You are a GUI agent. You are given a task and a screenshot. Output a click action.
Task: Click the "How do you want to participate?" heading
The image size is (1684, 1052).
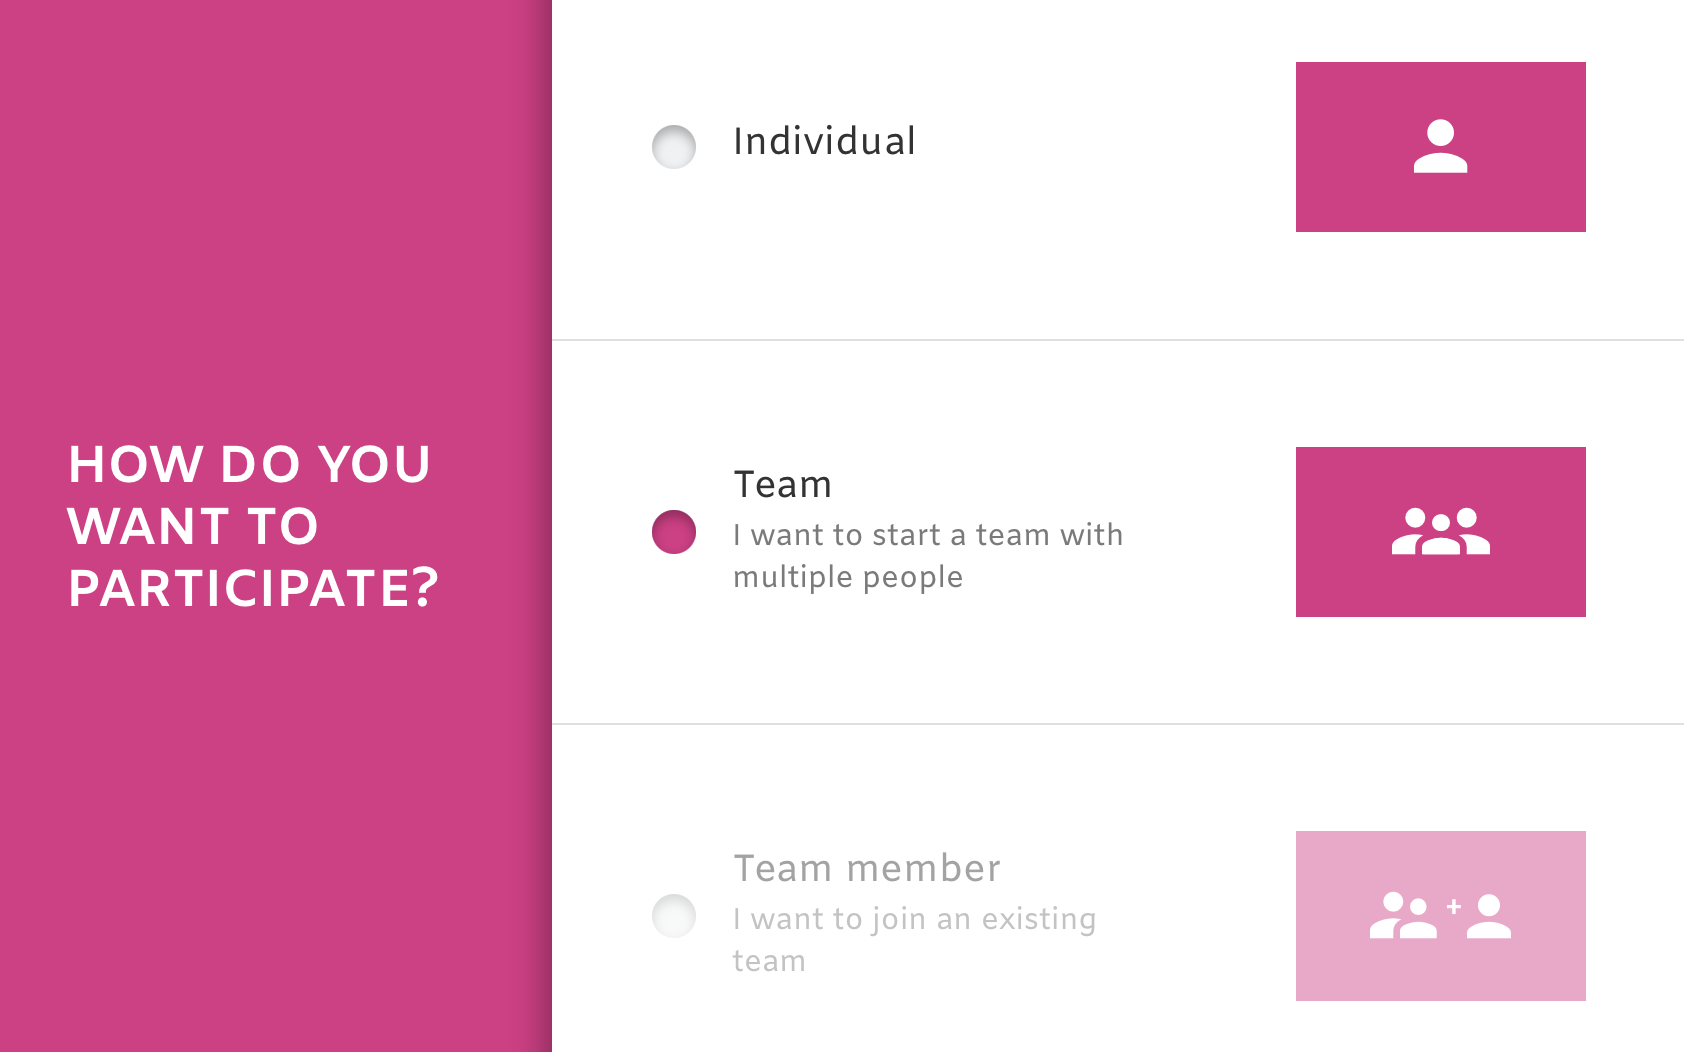point(252,526)
